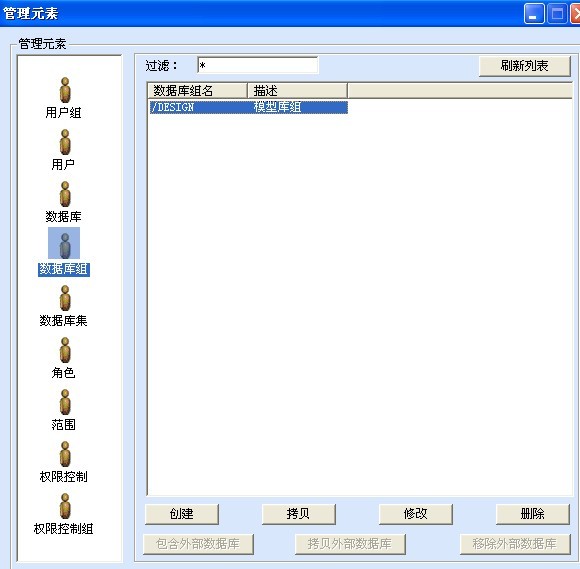Viewport: 580px width, 569px height.
Task: Click the highlighted 数据库组 icon
Action: coord(64,243)
